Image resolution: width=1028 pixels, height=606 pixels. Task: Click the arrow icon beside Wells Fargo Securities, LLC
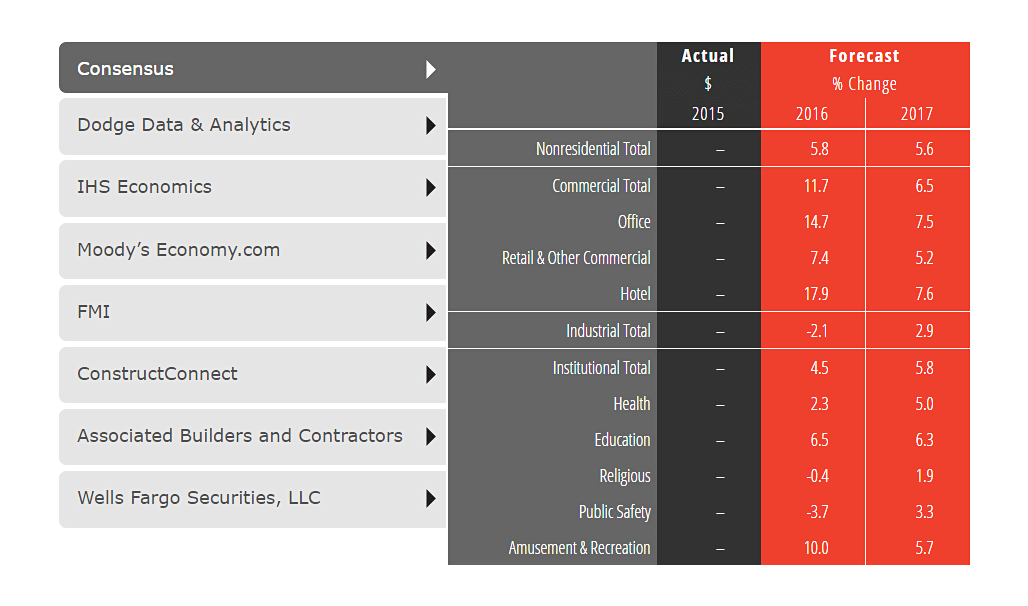pos(432,498)
